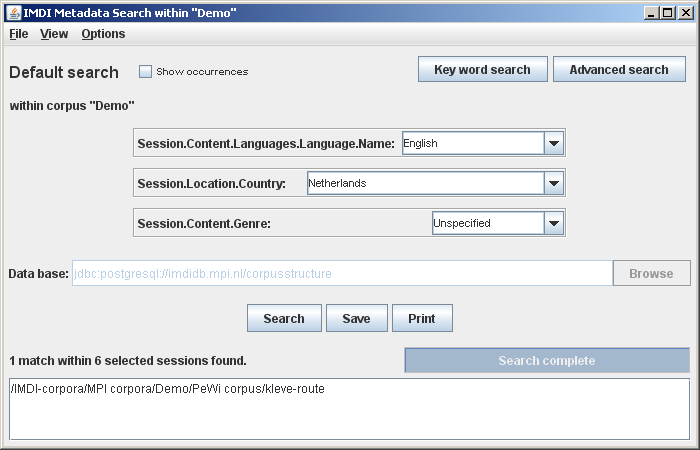
Task: Expand the Genre dropdown set to Unspecified
Action: (554, 223)
